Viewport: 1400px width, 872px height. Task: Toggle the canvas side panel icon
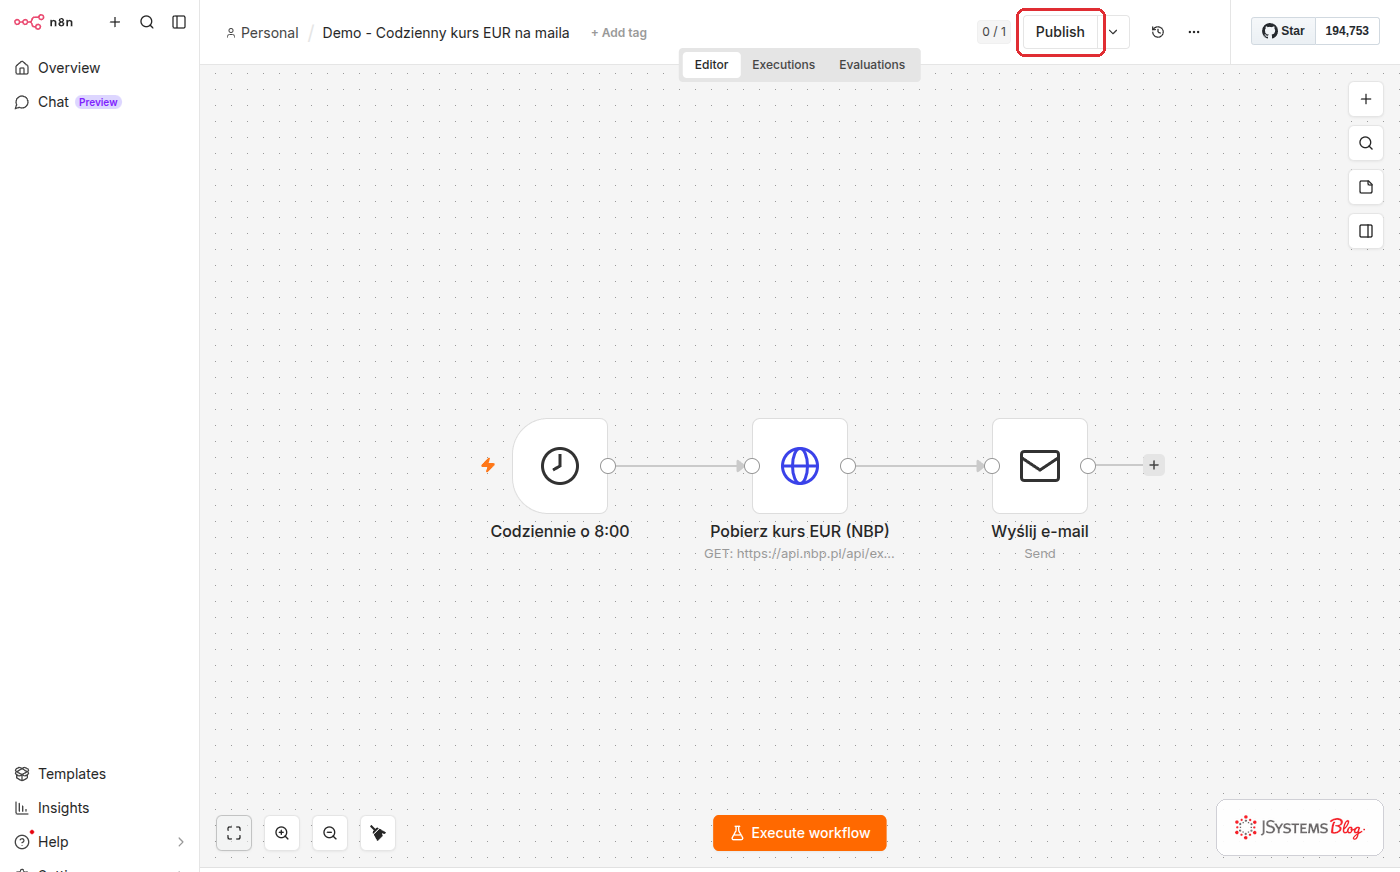pyautogui.click(x=1366, y=231)
